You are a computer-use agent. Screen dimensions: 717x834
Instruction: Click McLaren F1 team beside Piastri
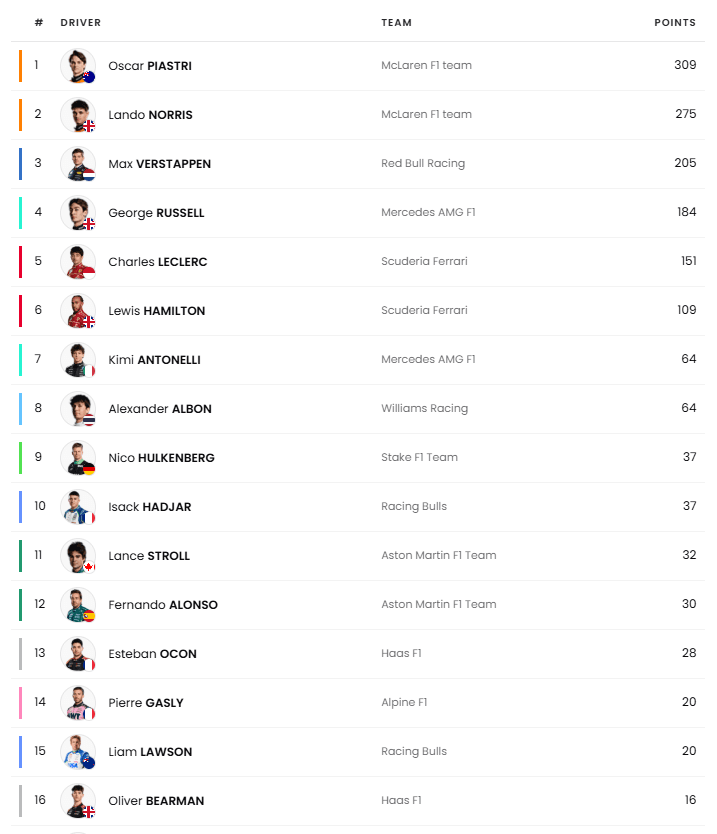point(426,65)
